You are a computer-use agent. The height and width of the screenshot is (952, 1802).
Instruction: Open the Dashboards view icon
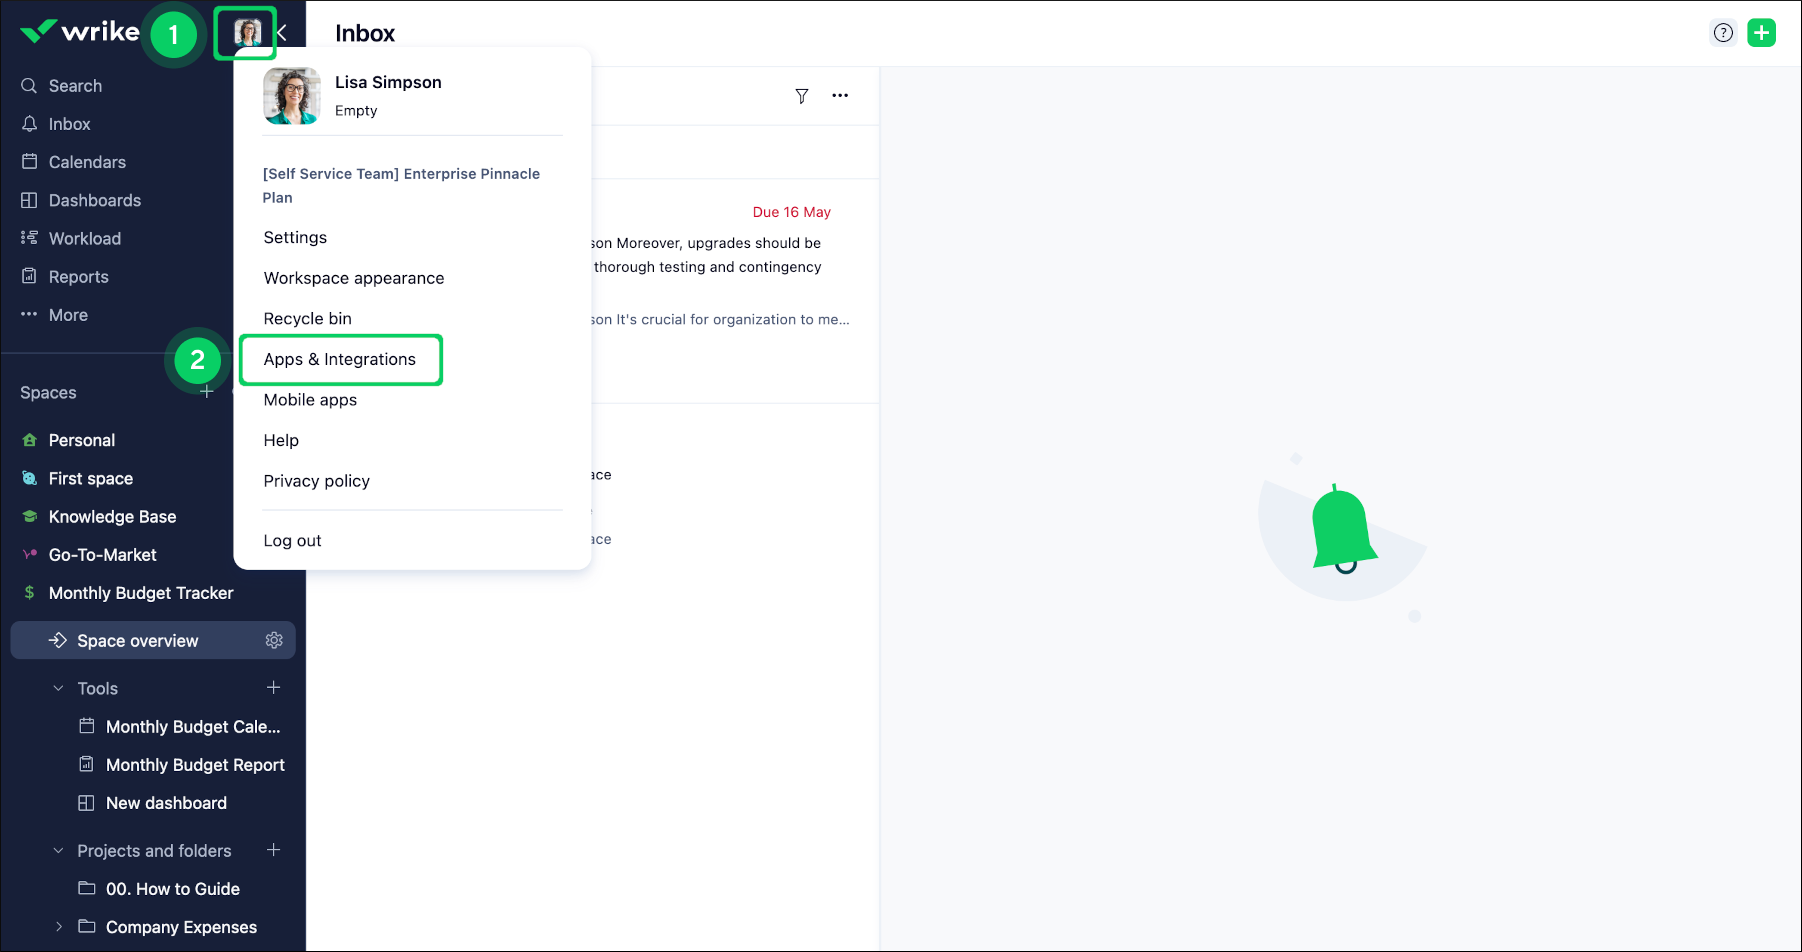point(30,200)
